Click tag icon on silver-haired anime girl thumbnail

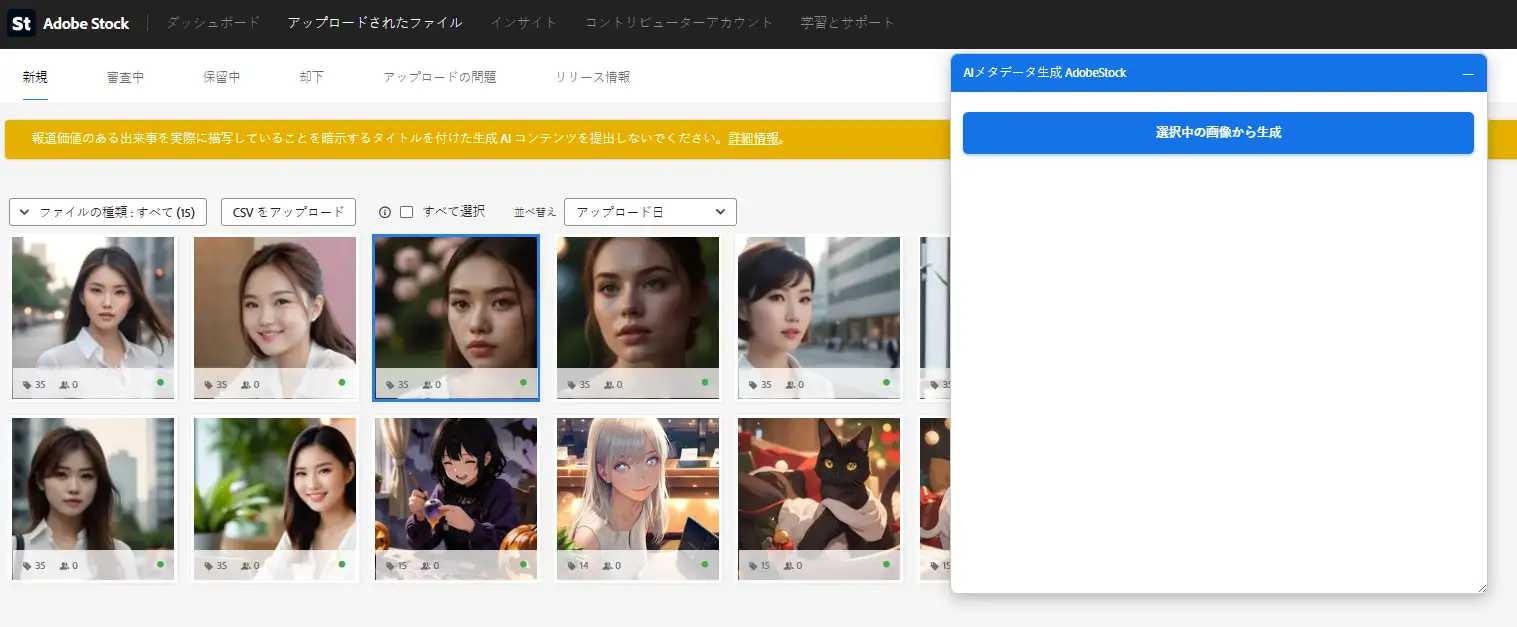click(x=572, y=565)
